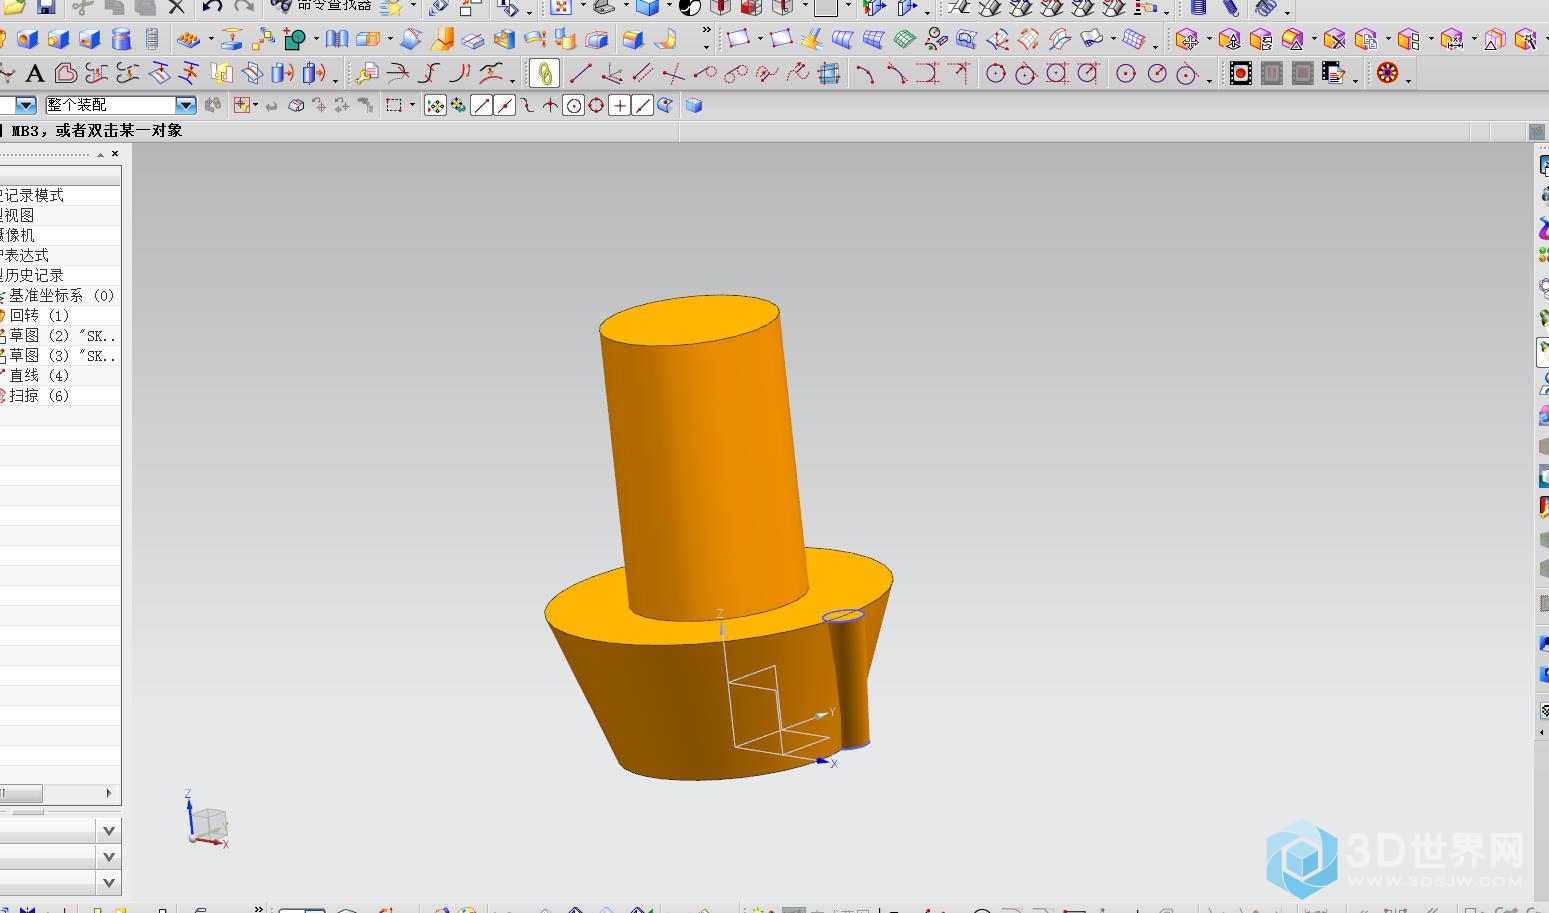Click the shaded cube rendering style icon
The height and width of the screenshot is (913, 1549).
click(647, 7)
